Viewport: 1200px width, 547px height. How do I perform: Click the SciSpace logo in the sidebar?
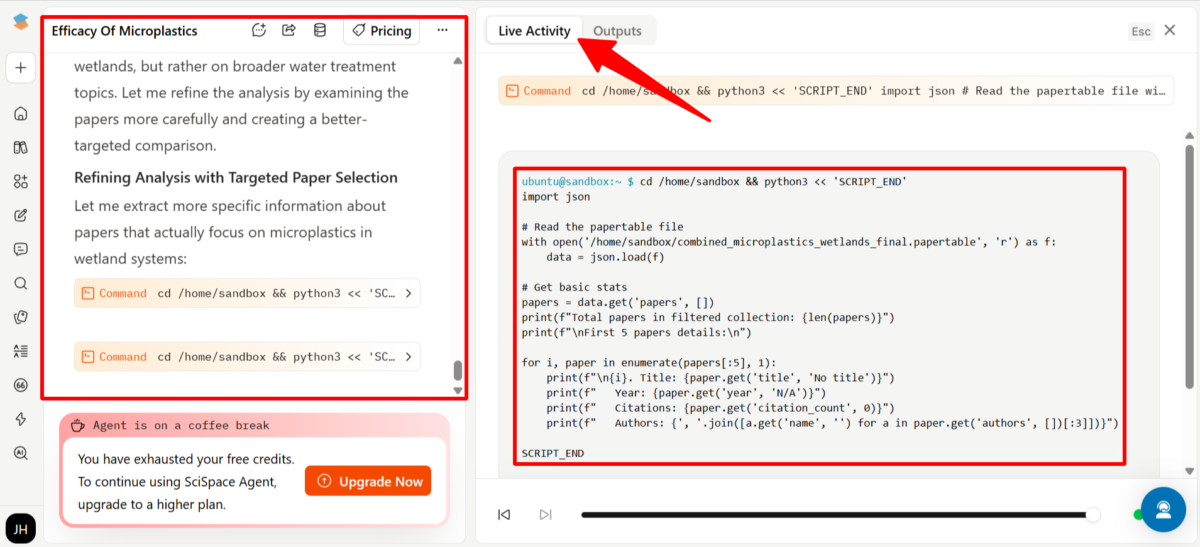coord(21,23)
